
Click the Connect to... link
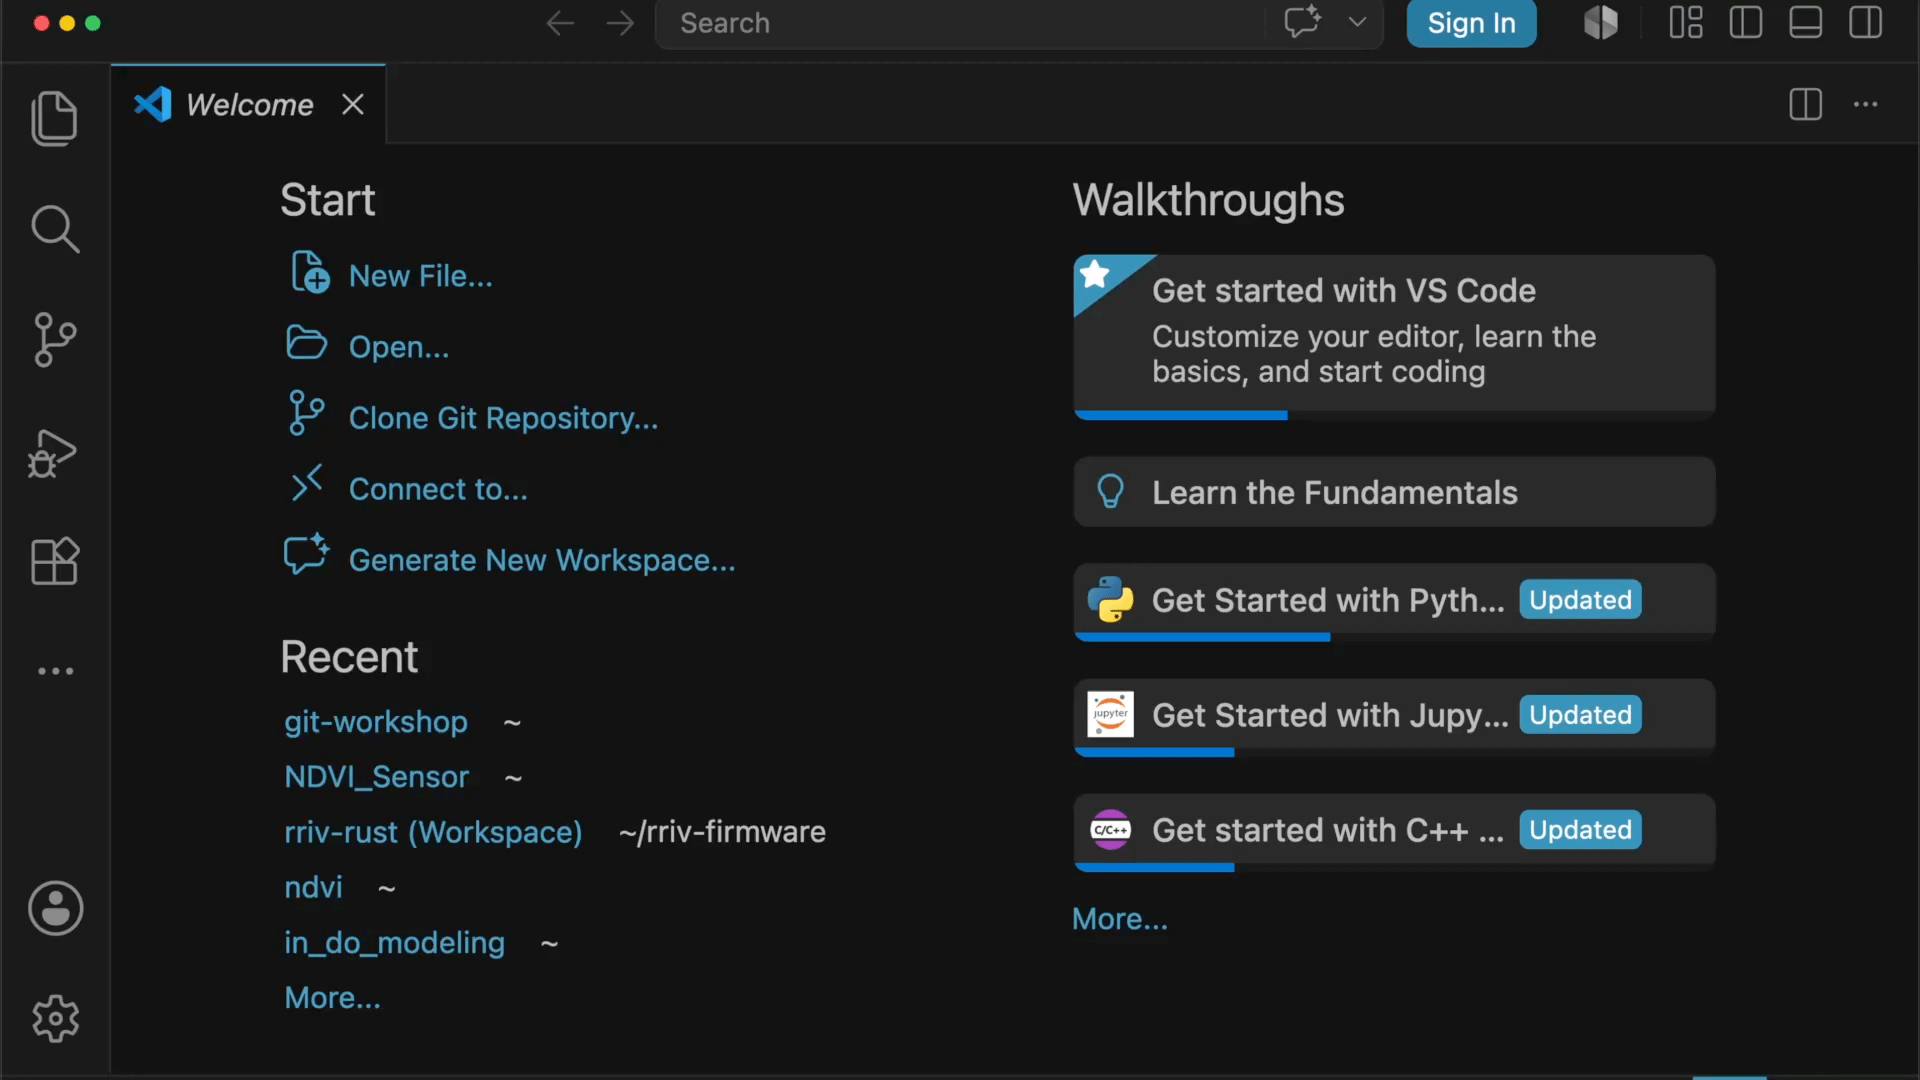point(438,489)
